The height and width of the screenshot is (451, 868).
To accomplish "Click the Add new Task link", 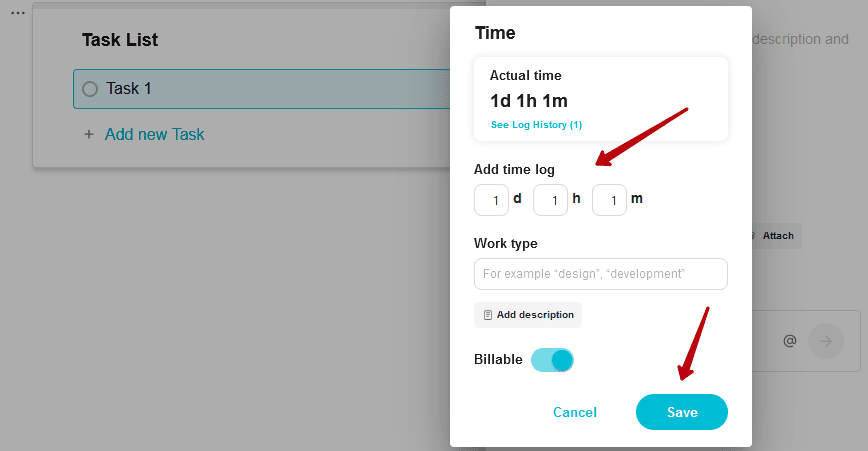I will coord(154,134).
